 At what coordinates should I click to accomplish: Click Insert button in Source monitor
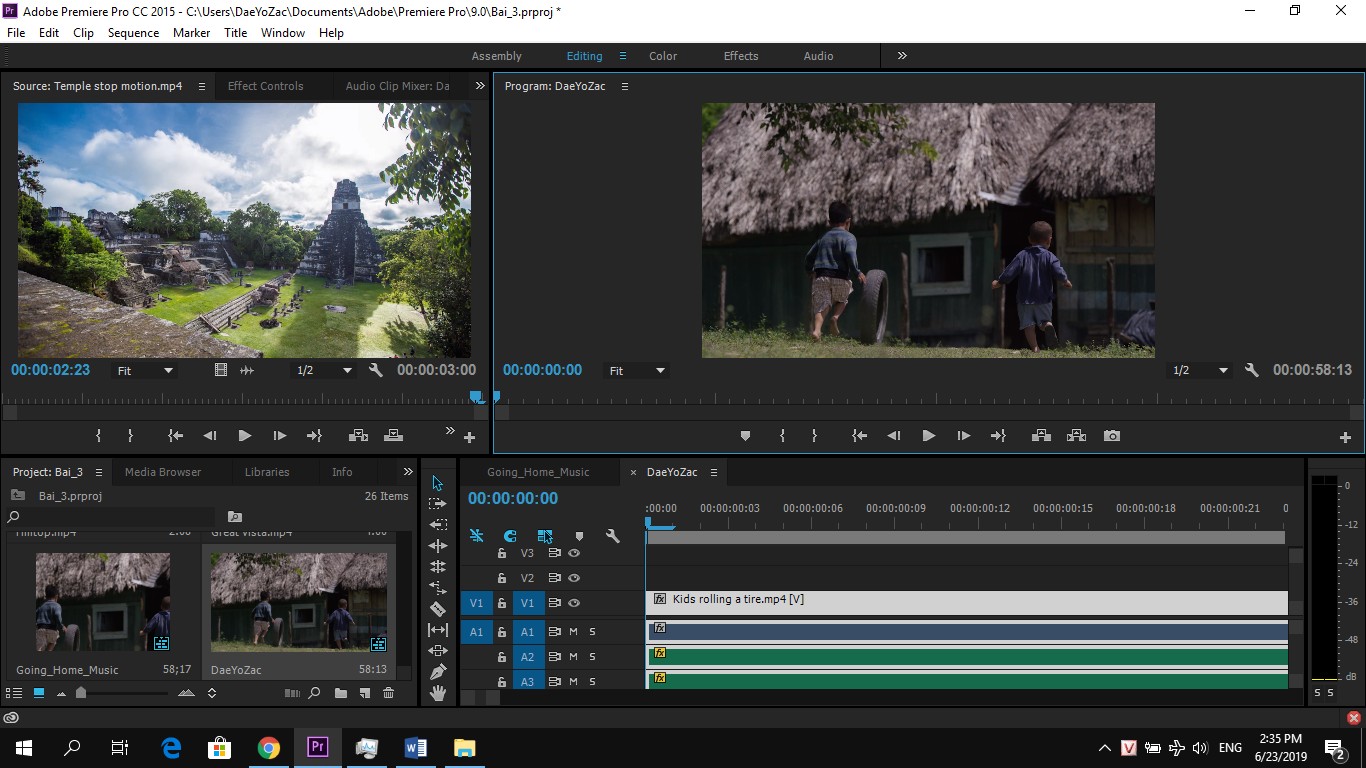[x=357, y=436]
